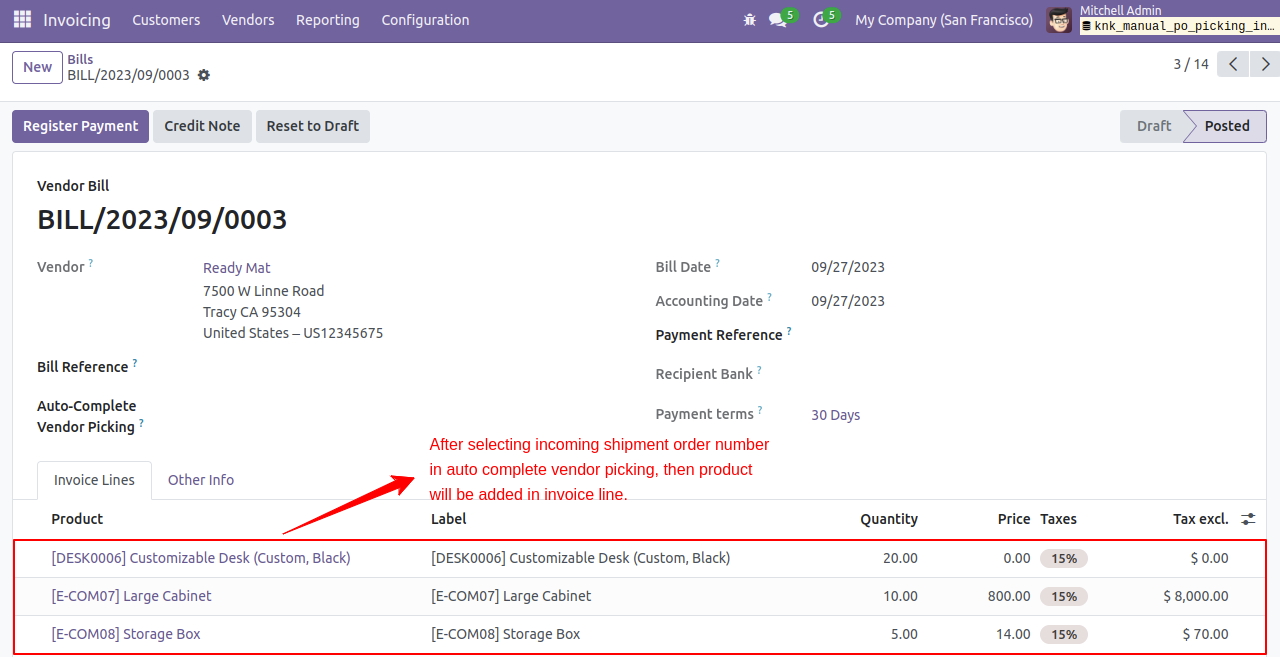
Task: Switch to the Invoice Lines tab
Action: tap(94, 480)
